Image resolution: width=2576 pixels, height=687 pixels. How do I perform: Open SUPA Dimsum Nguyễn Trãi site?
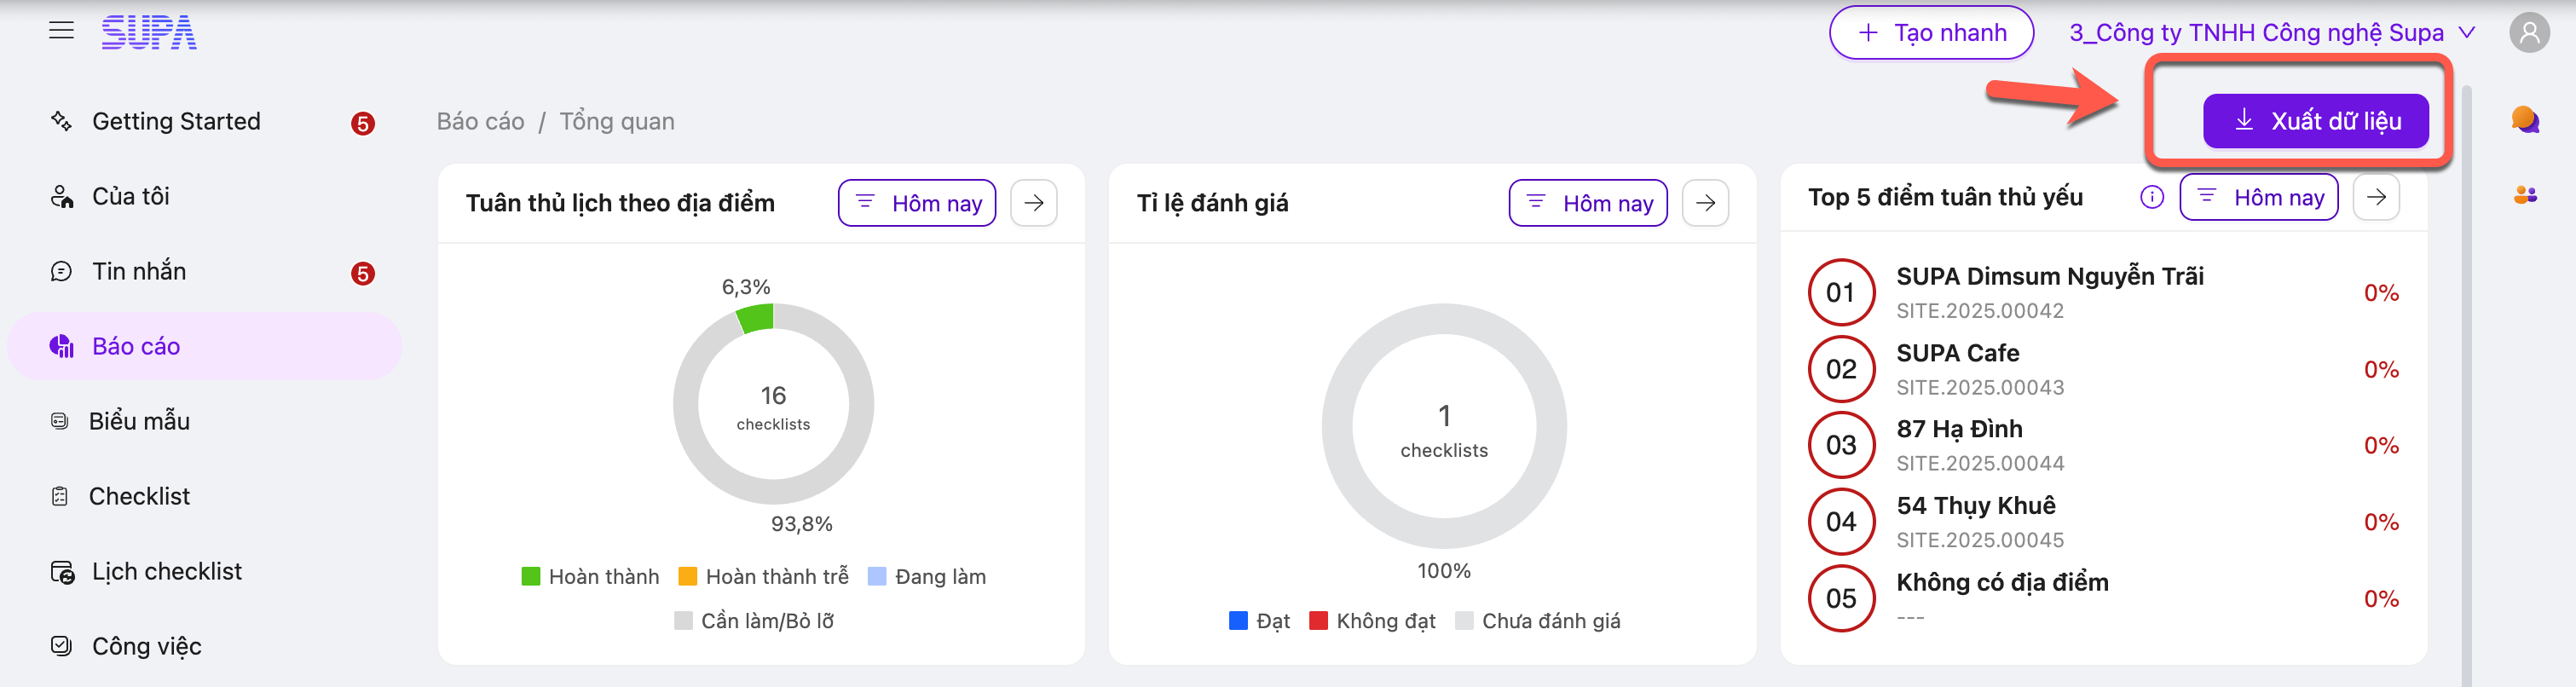[2050, 276]
